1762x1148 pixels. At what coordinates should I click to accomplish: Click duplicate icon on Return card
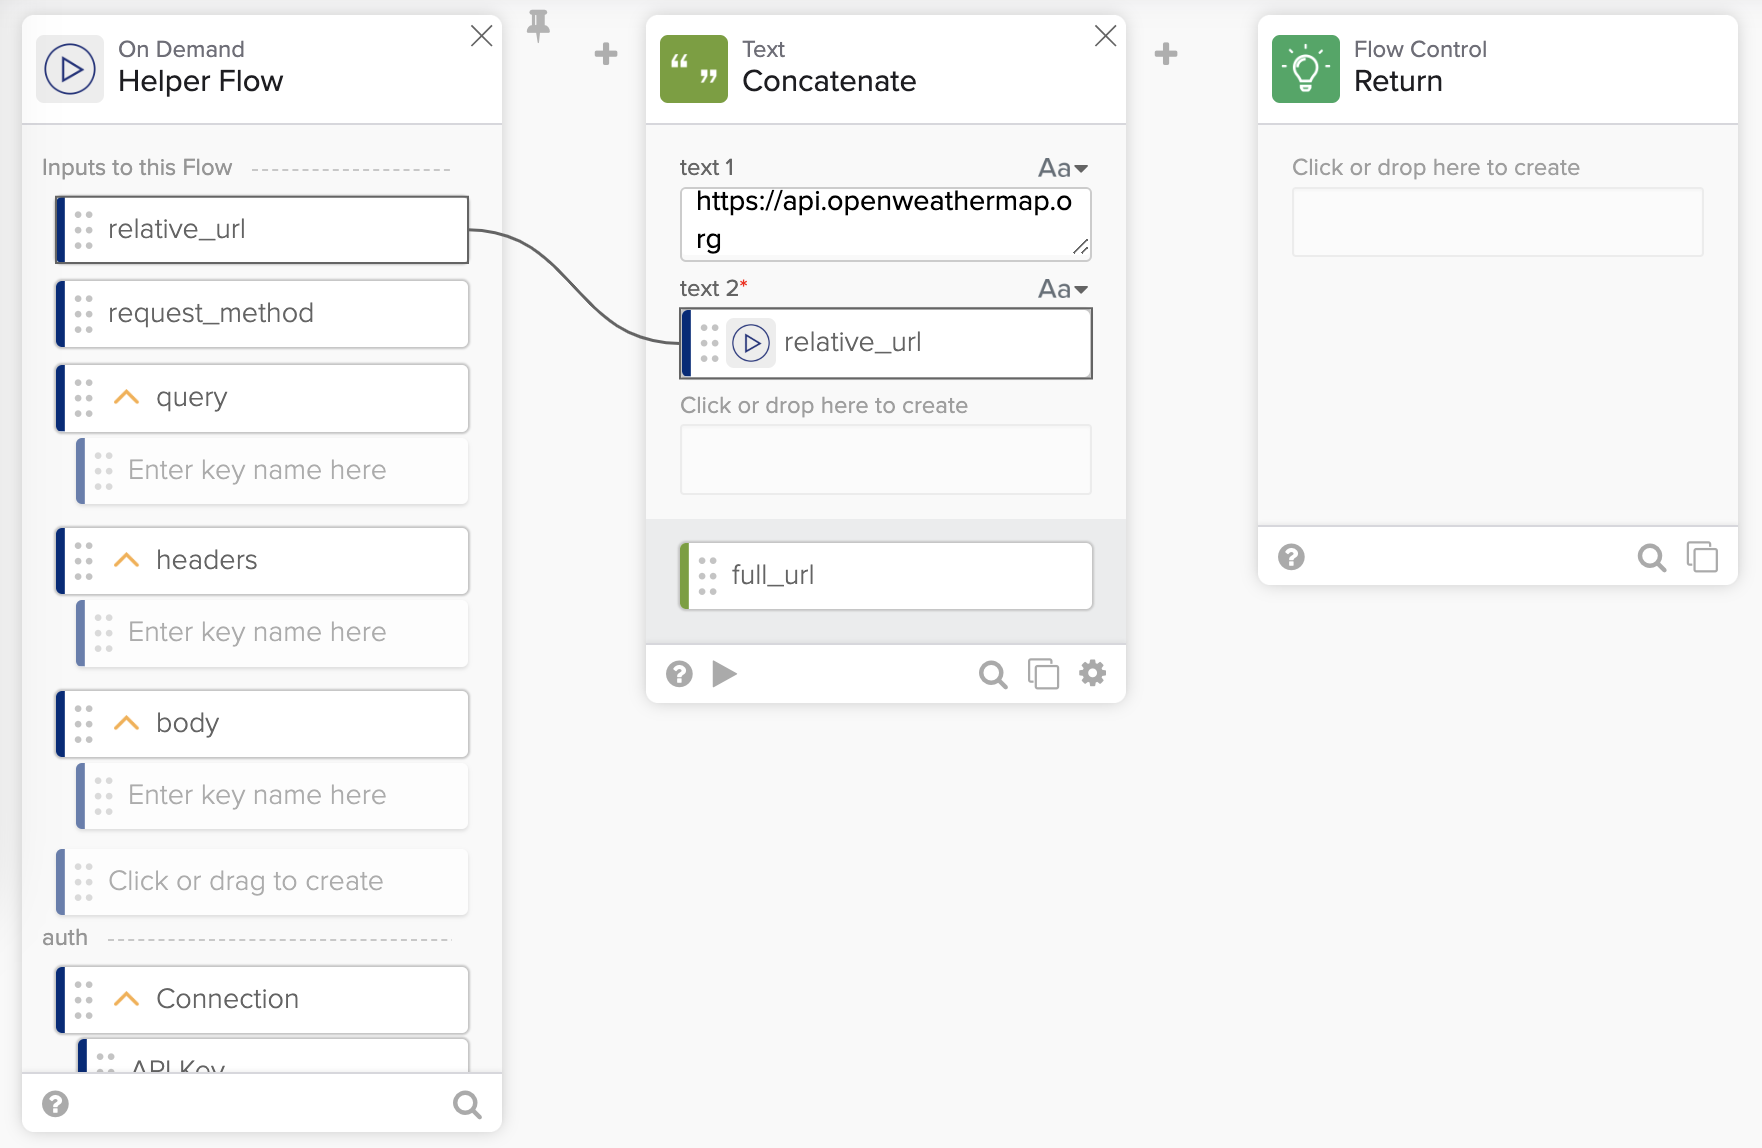click(x=1702, y=557)
